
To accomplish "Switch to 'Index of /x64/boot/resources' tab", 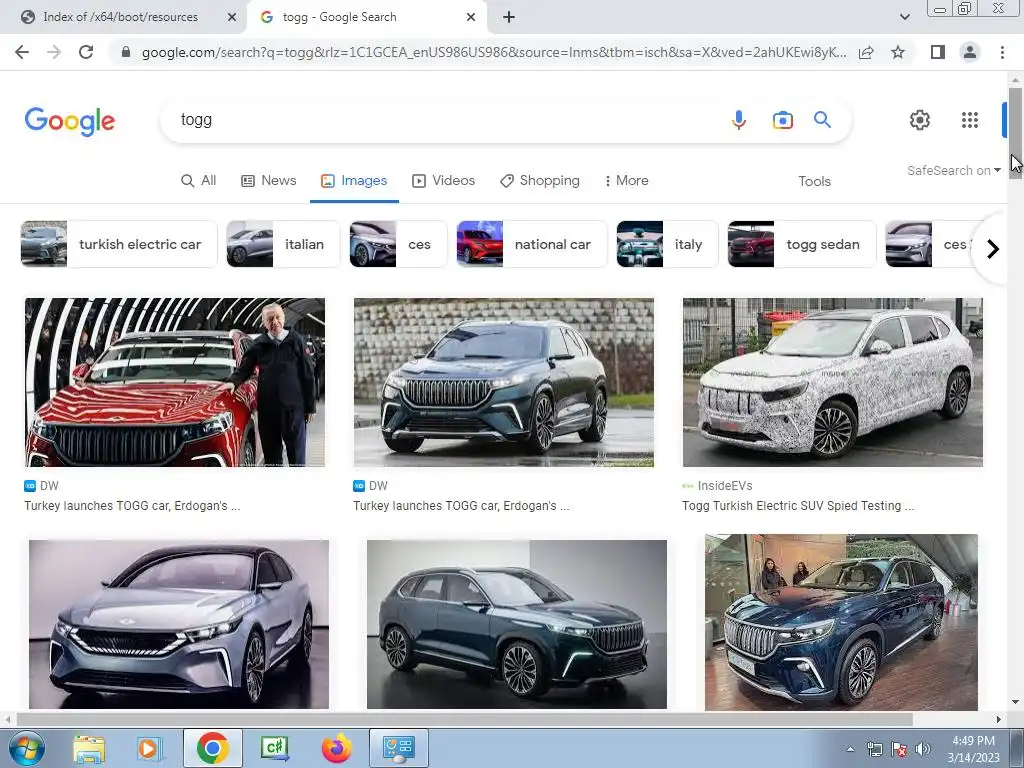I will tap(121, 18).
